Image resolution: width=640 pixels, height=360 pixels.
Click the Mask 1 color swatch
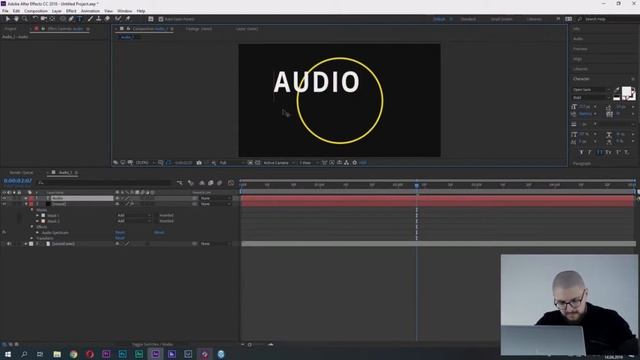(x=43, y=216)
